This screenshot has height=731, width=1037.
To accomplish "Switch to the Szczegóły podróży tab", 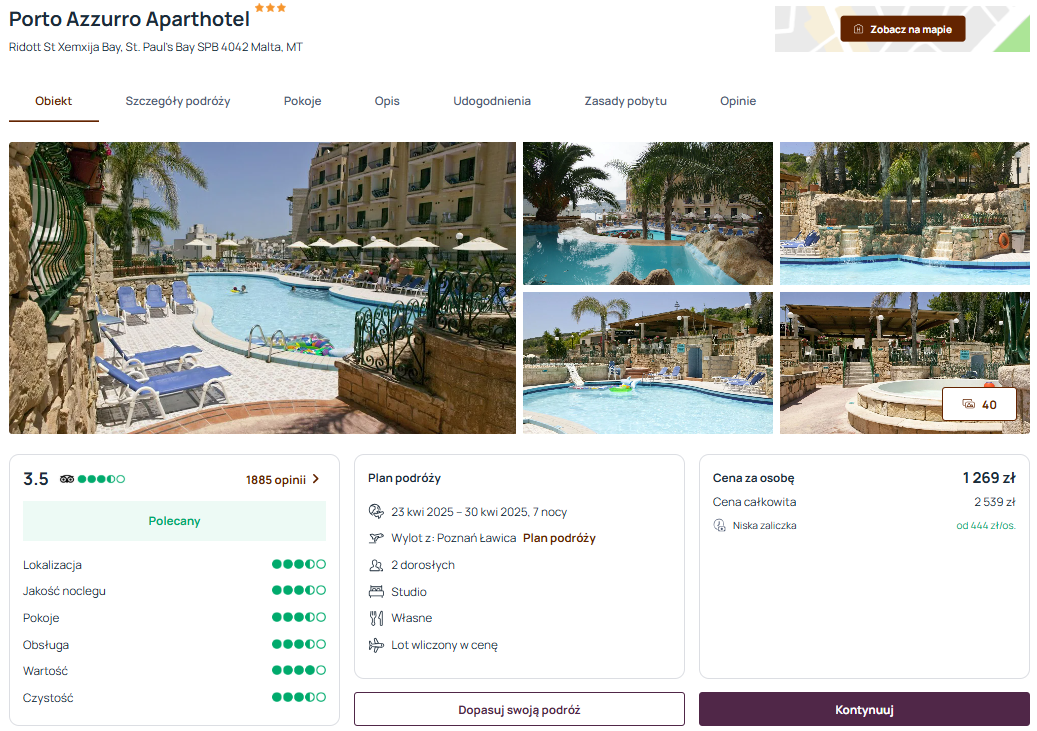I will [178, 101].
